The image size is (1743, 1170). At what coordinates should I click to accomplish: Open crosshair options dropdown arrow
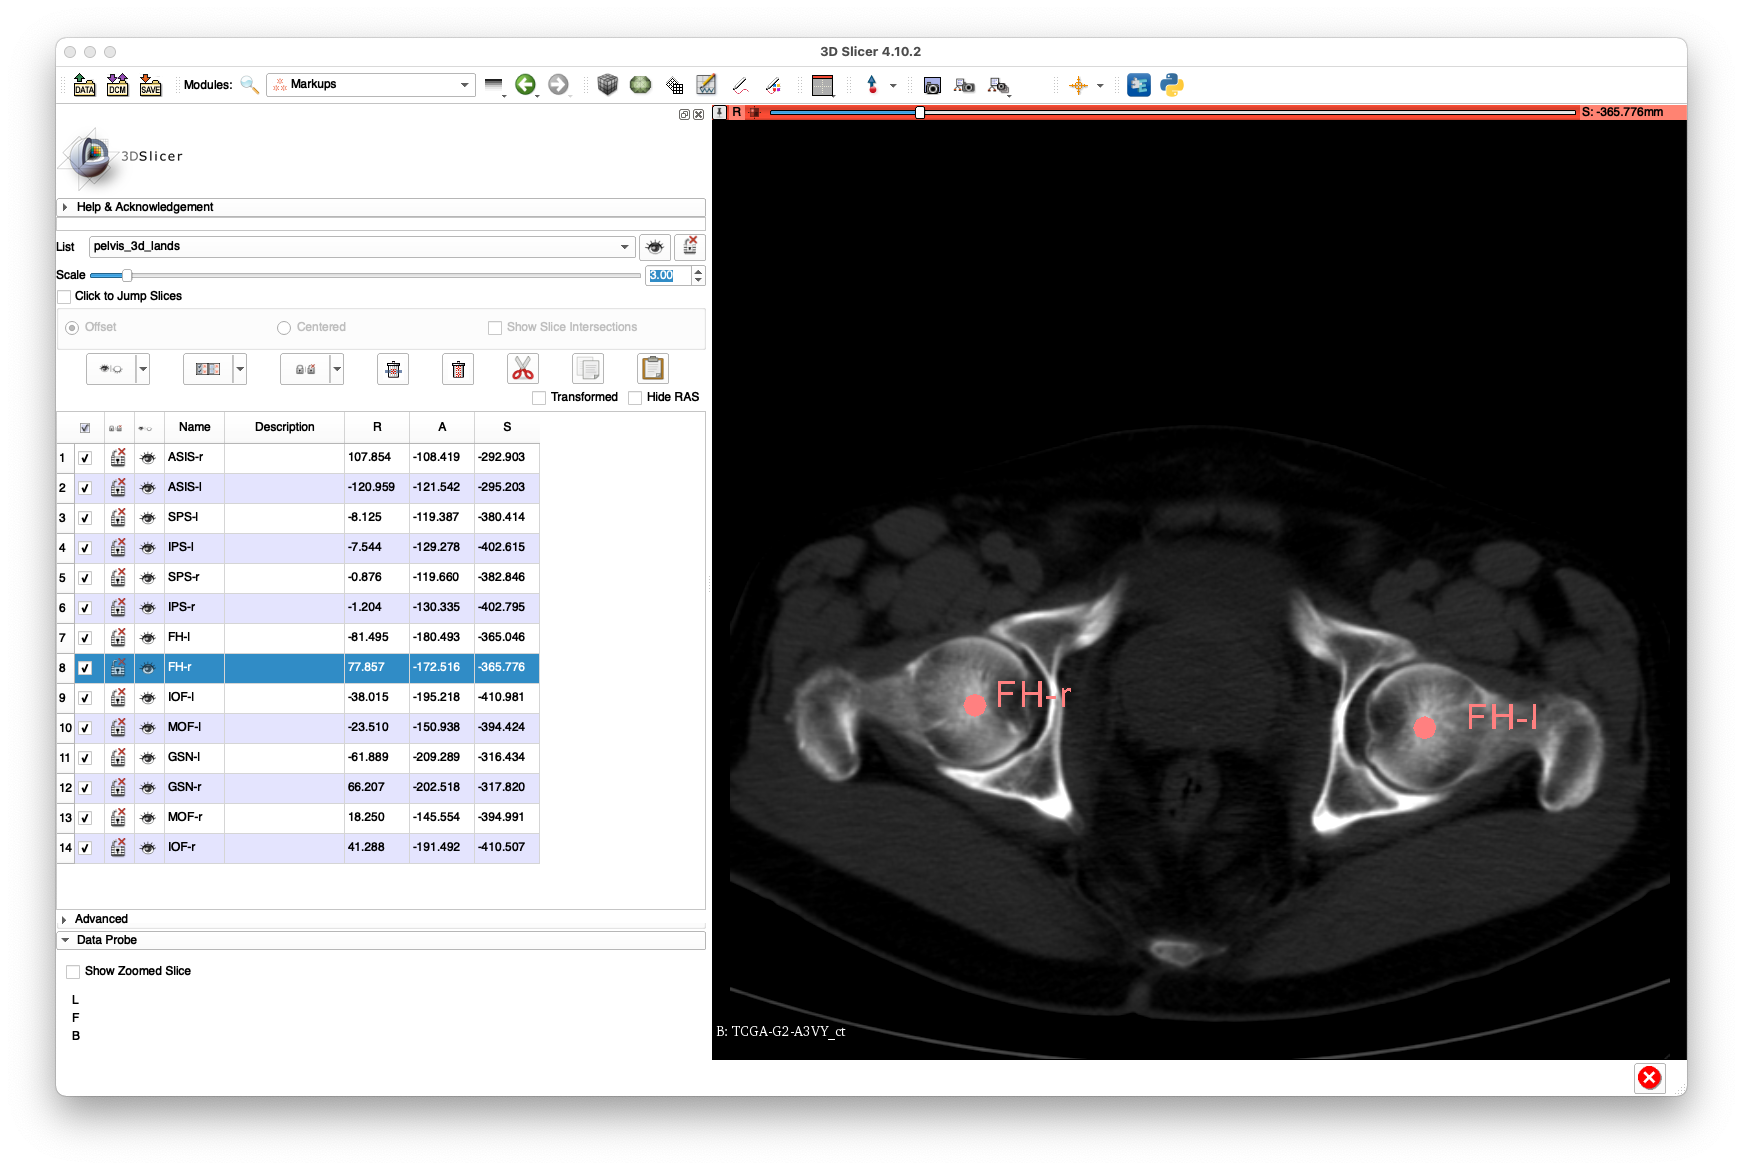click(x=1100, y=85)
